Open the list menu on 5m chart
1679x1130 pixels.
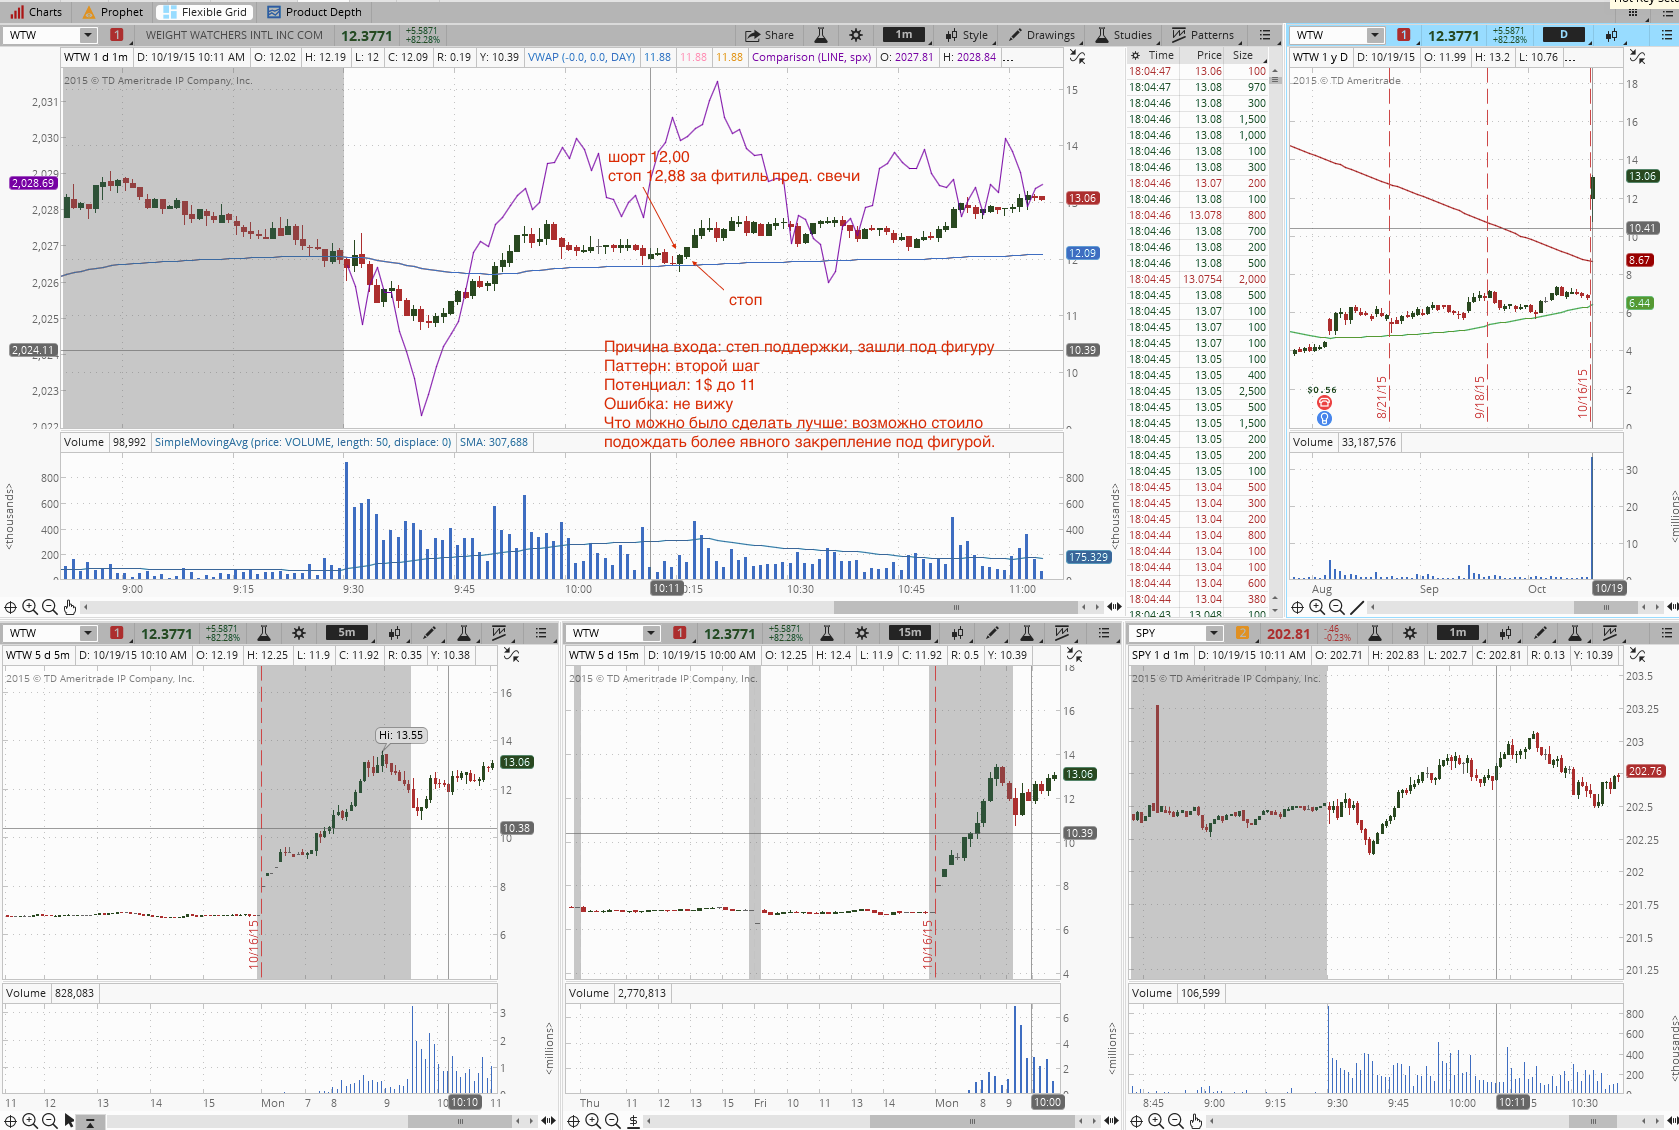[x=541, y=633]
